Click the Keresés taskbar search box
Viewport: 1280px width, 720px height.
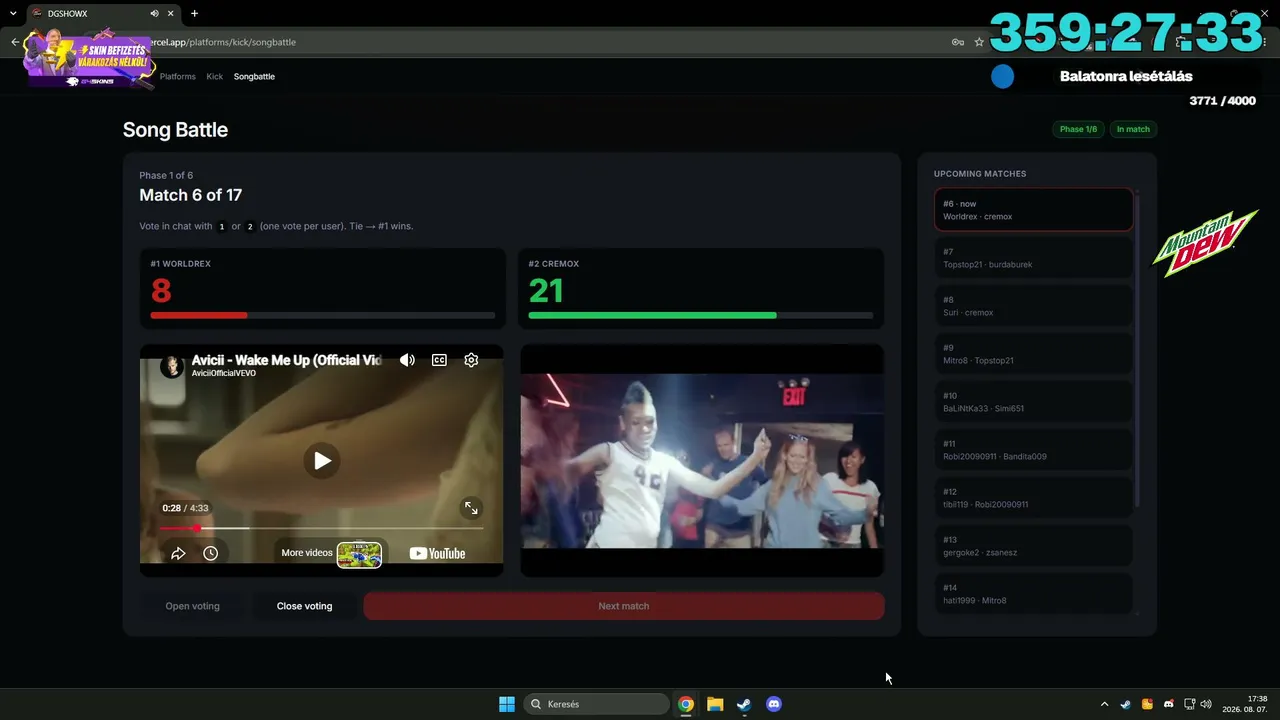pyautogui.click(x=597, y=704)
